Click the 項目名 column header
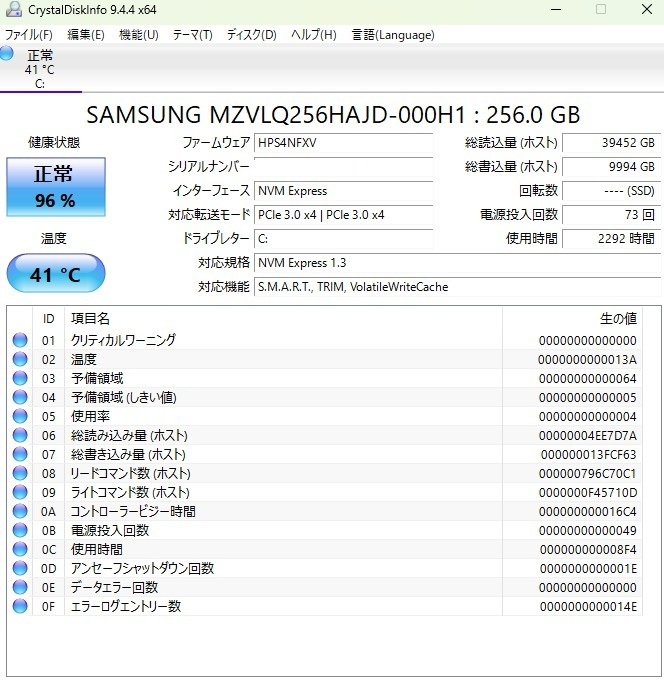The height and width of the screenshot is (682, 664). pos(284,319)
